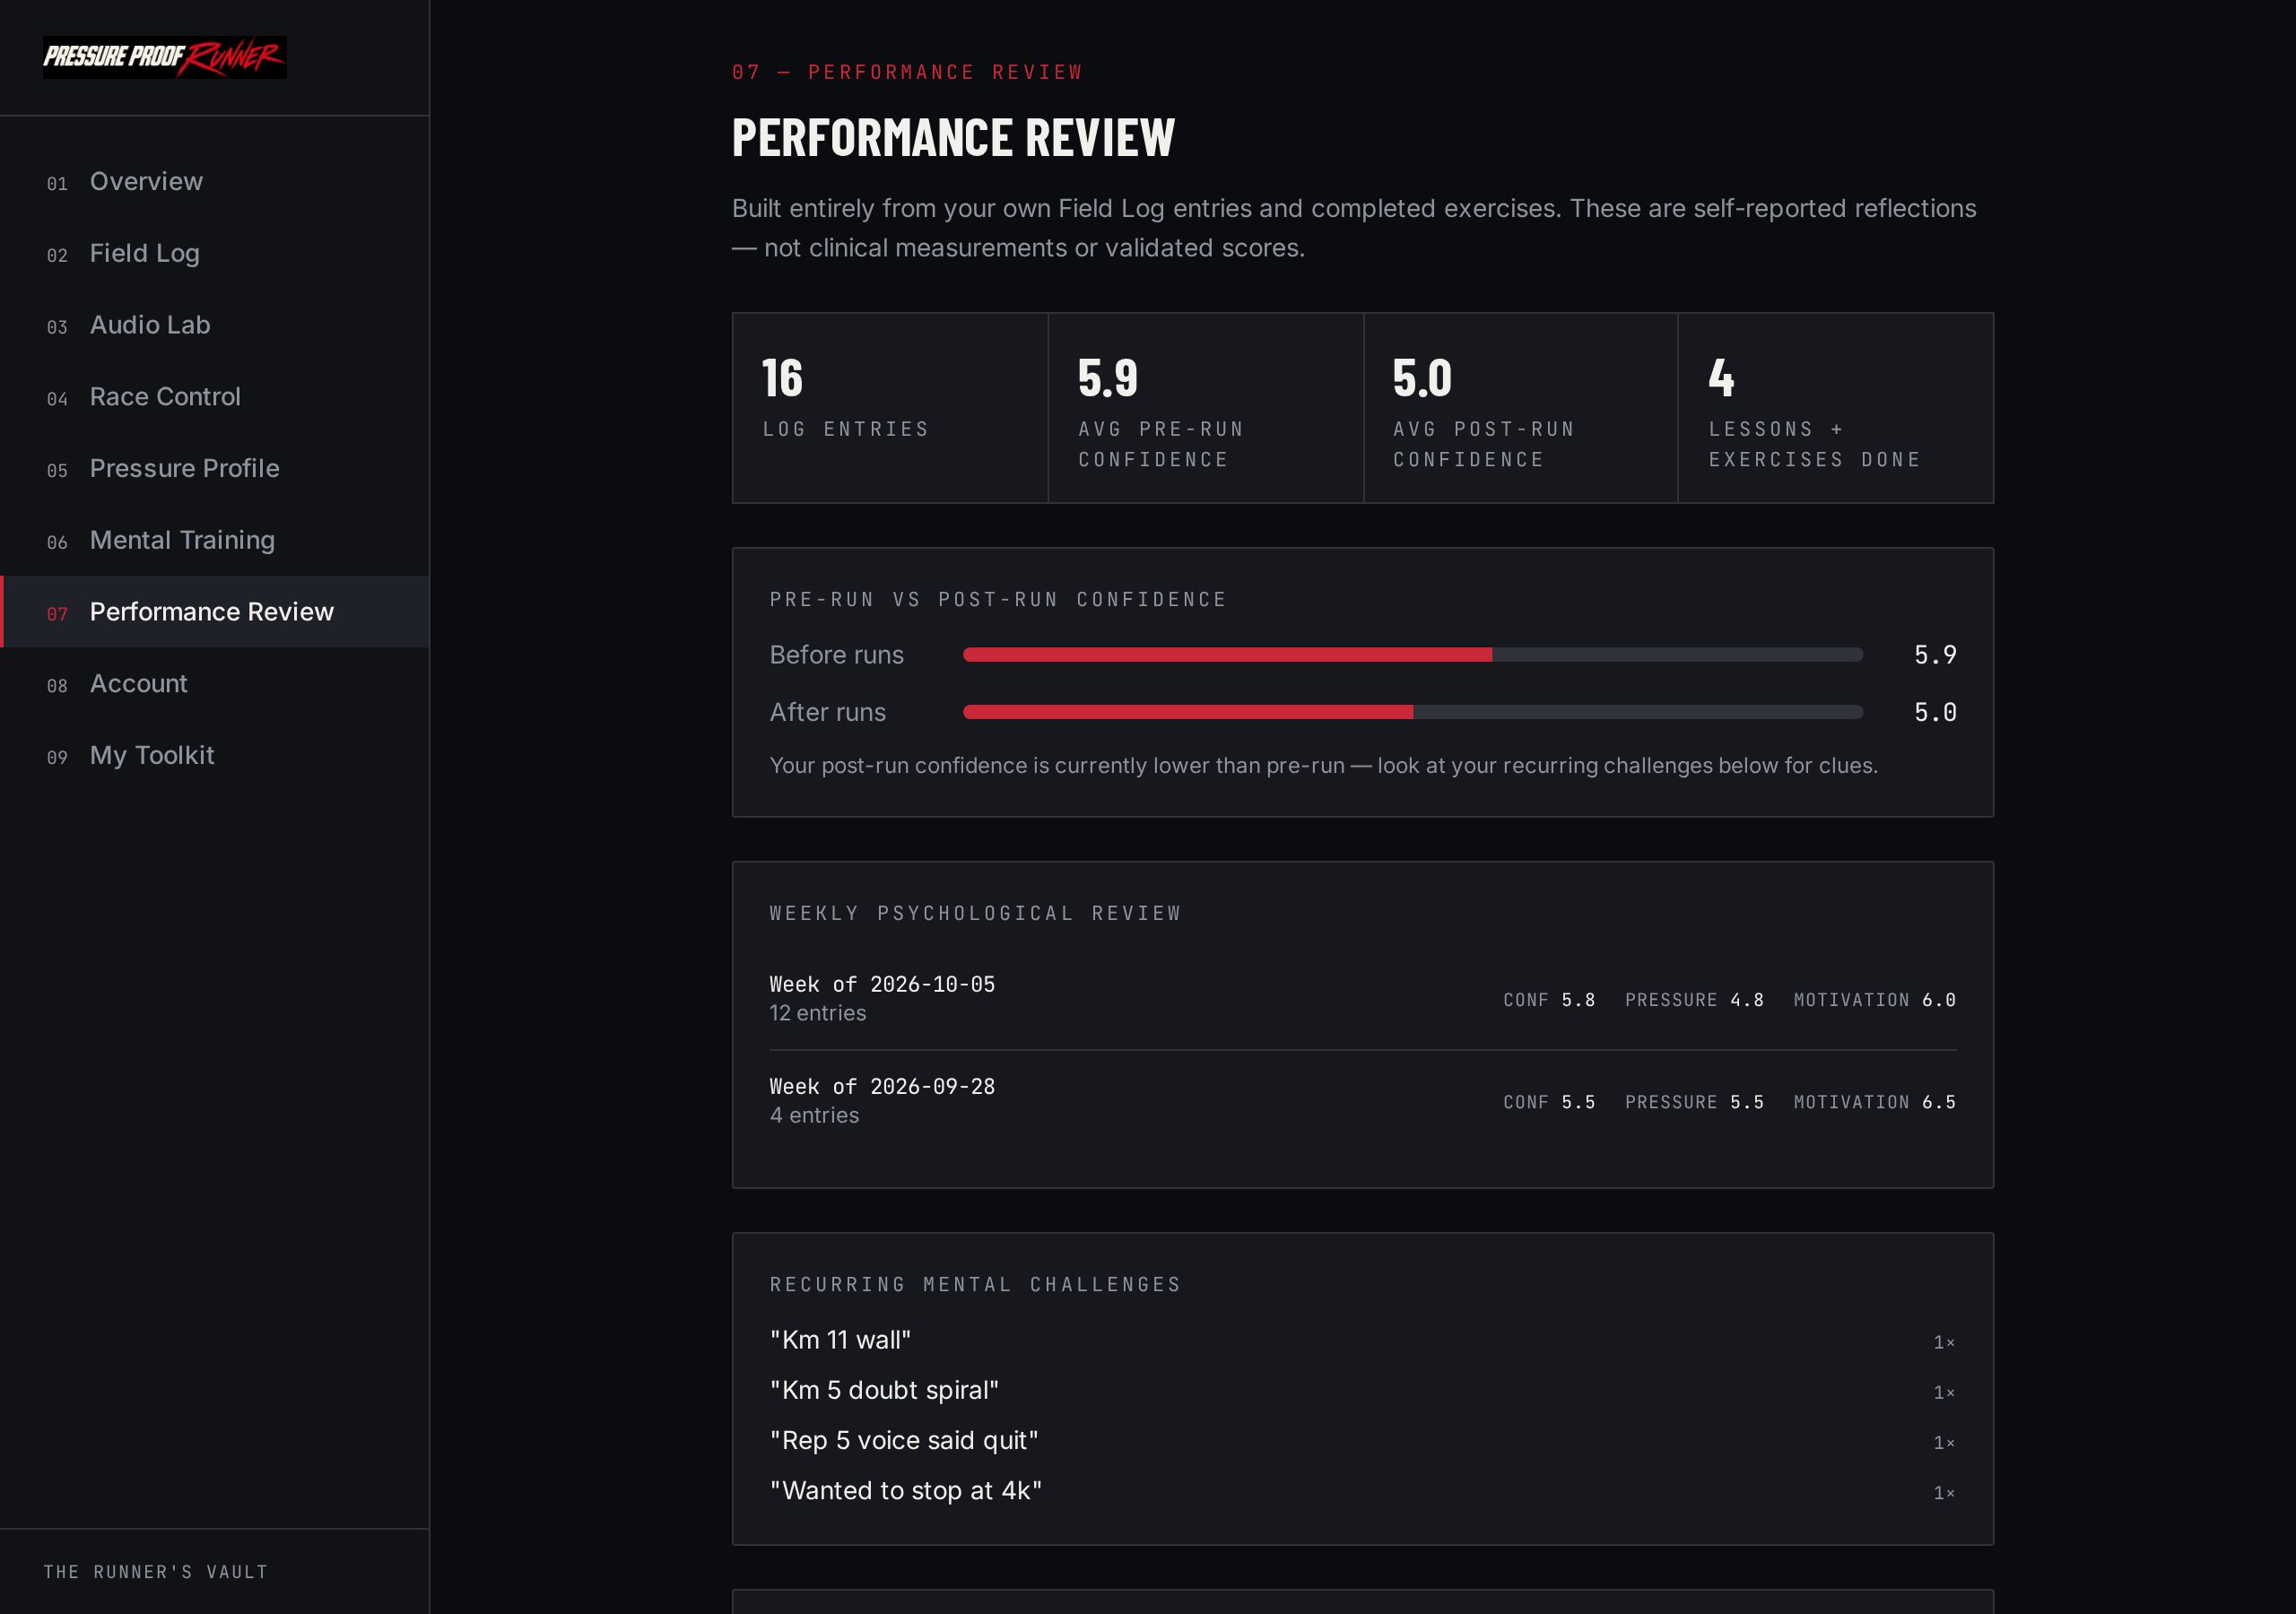Click the "Km 5 doubt spiral" challenge
Viewport: 2296px width, 1614px height.
pos(884,1390)
